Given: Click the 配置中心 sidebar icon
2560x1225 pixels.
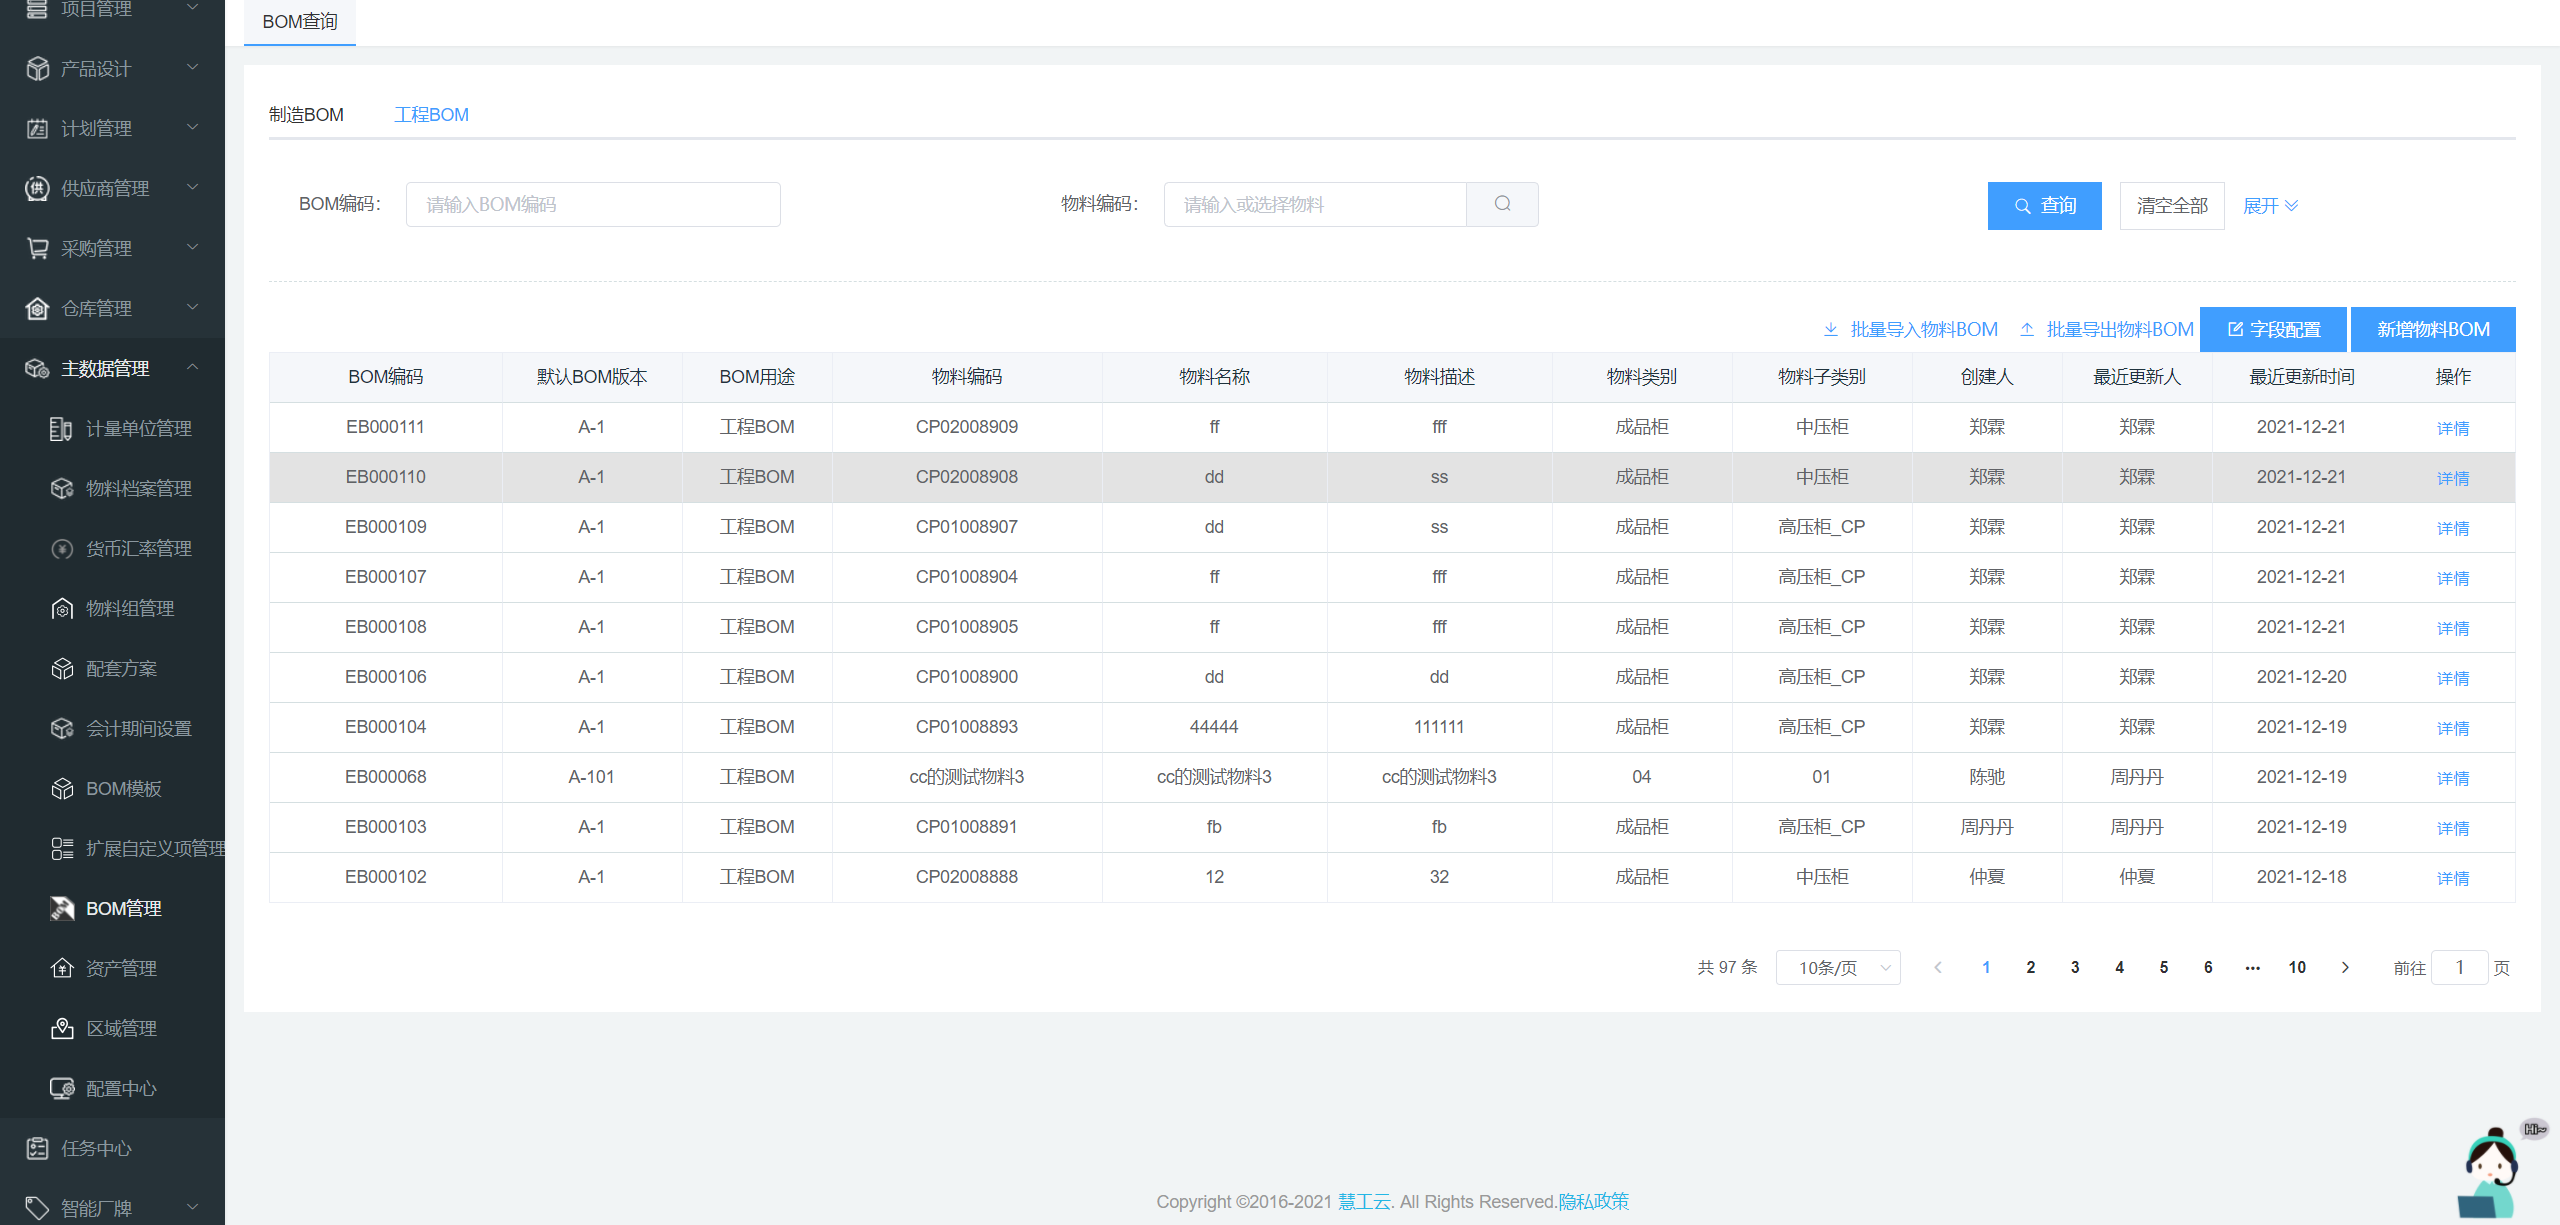Looking at the screenshot, I should (62, 1088).
